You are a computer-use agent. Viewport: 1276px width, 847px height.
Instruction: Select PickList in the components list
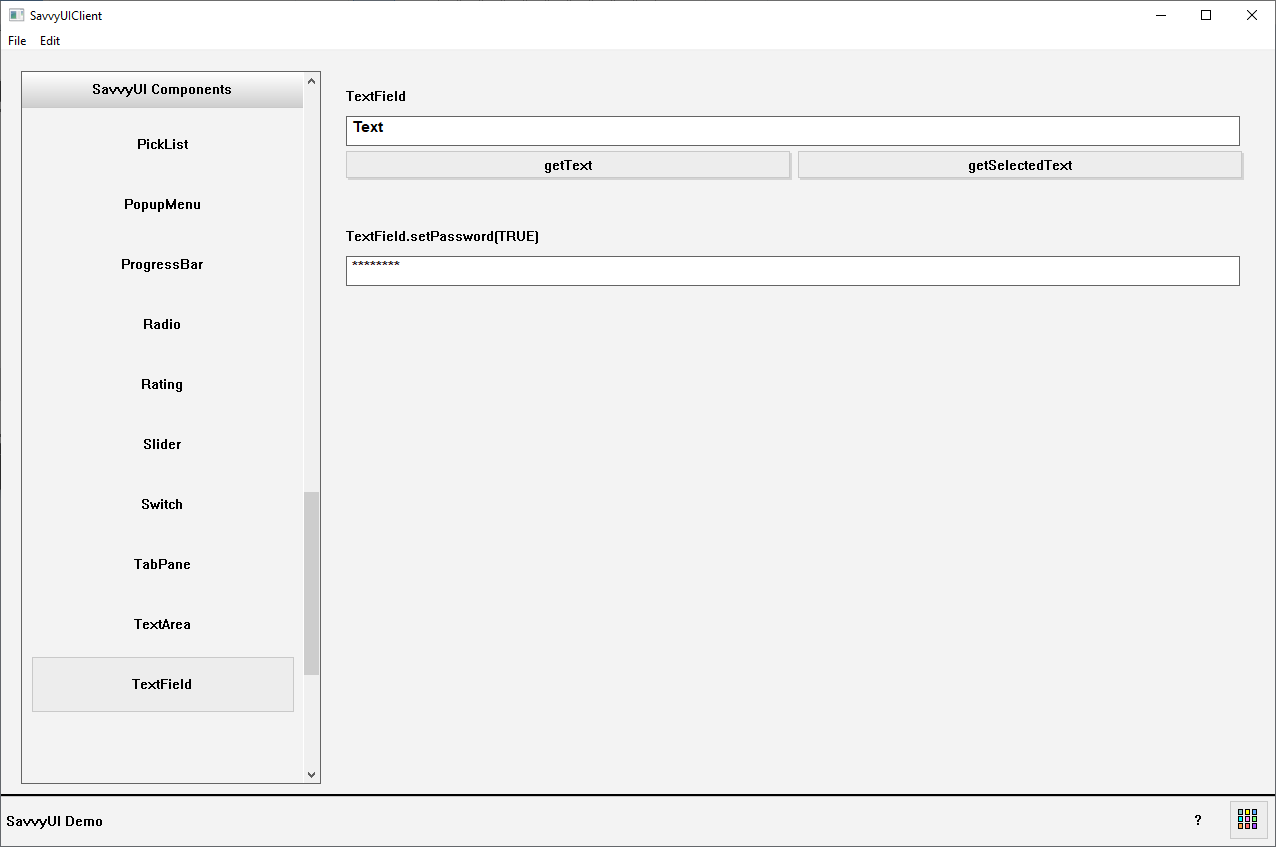click(162, 145)
